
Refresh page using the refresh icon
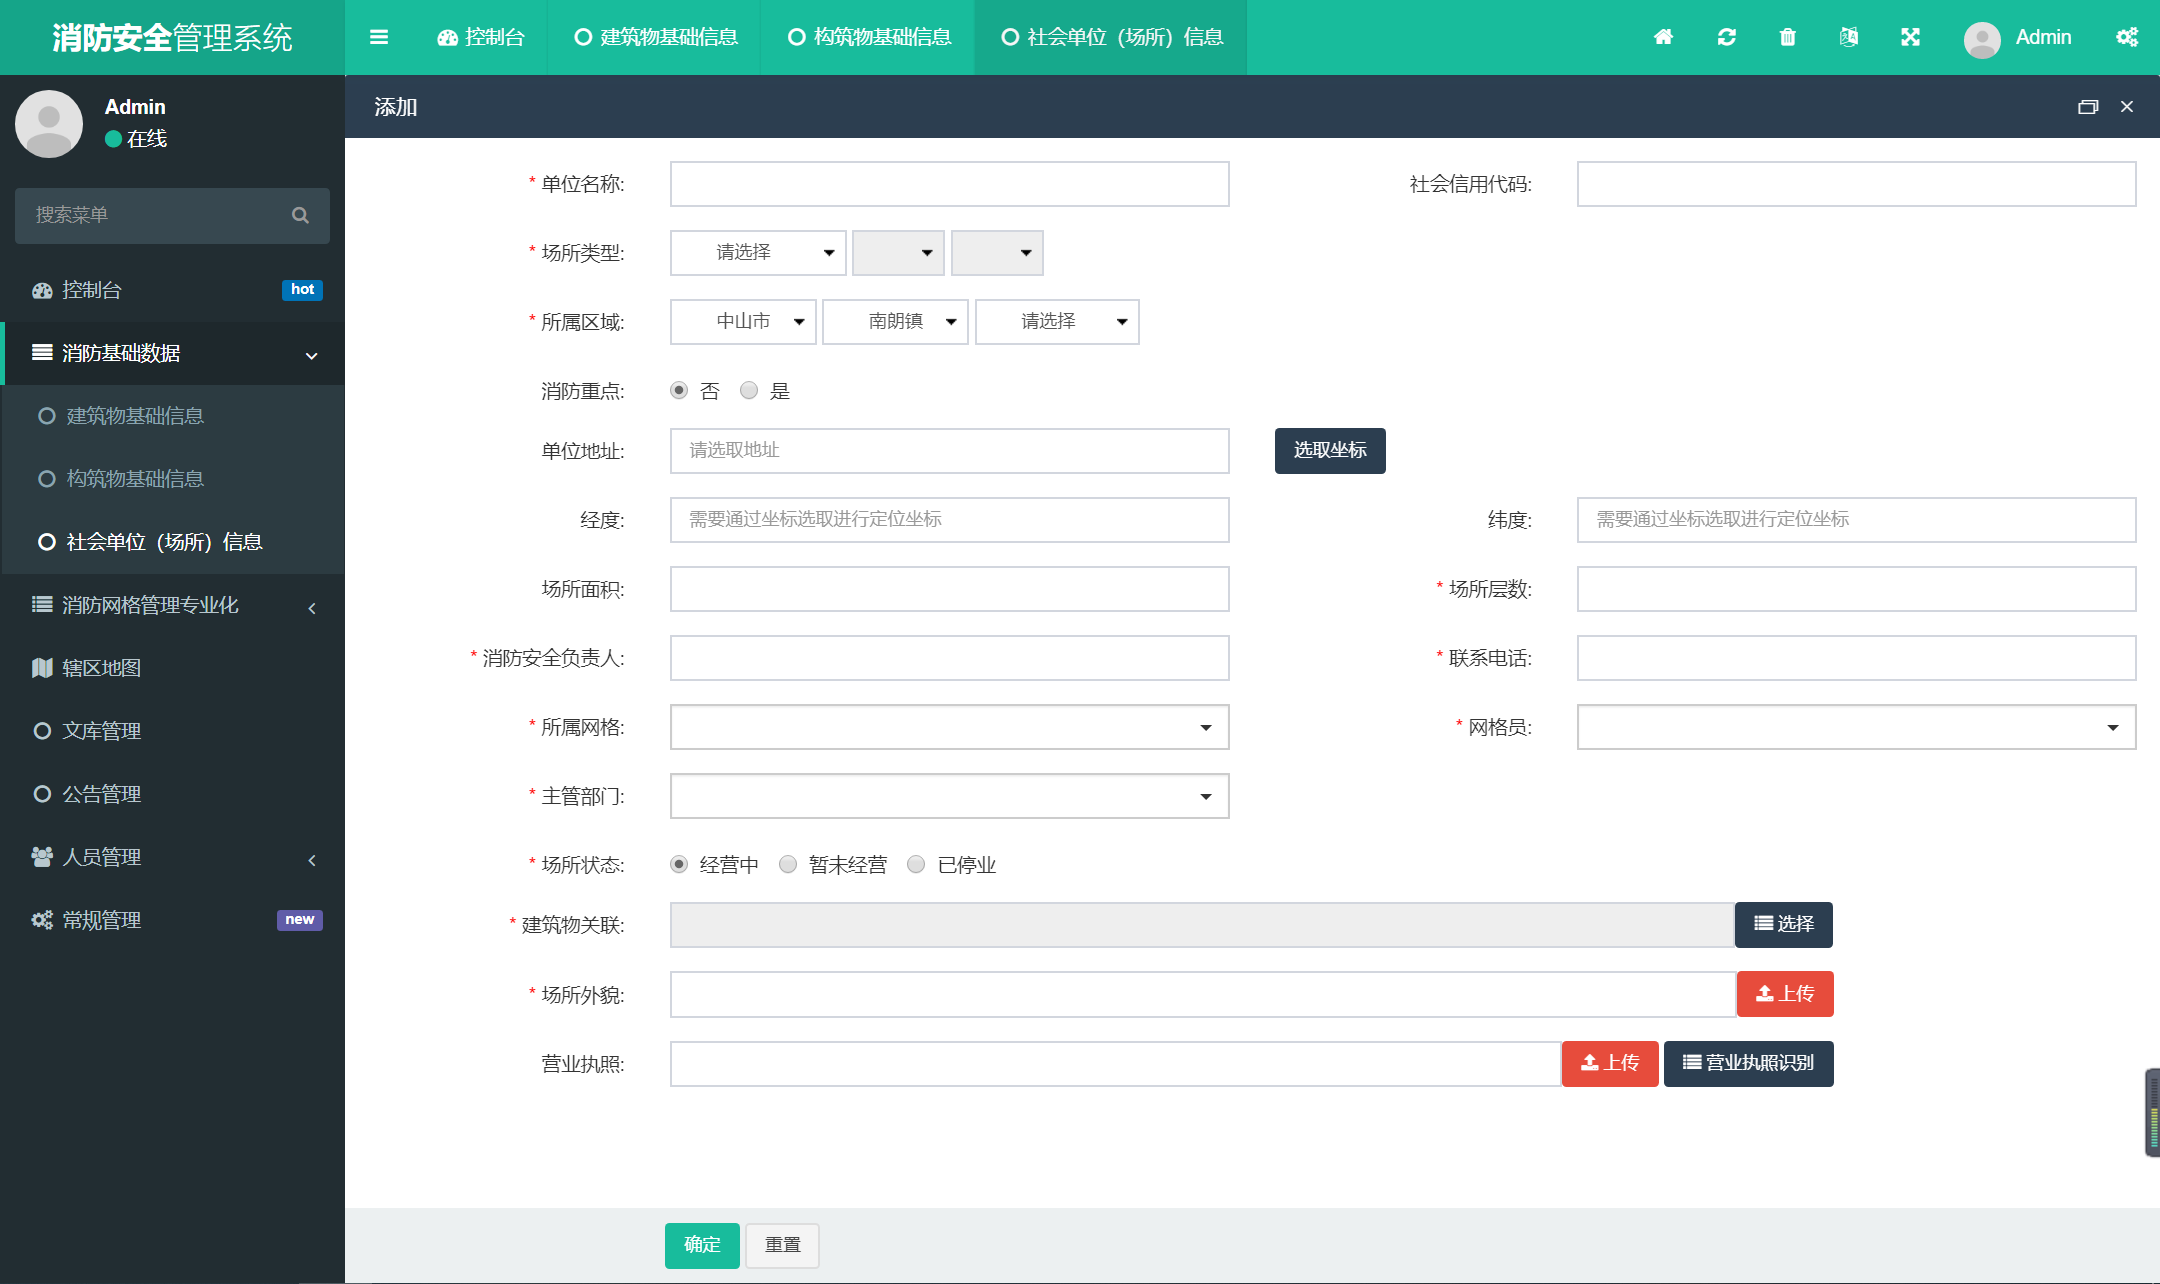[1726, 37]
